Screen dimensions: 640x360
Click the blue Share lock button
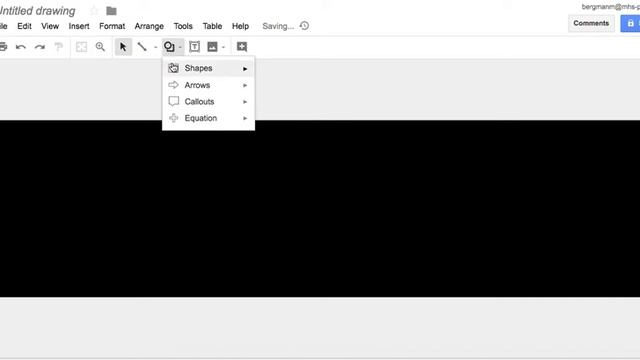[x=630, y=23]
